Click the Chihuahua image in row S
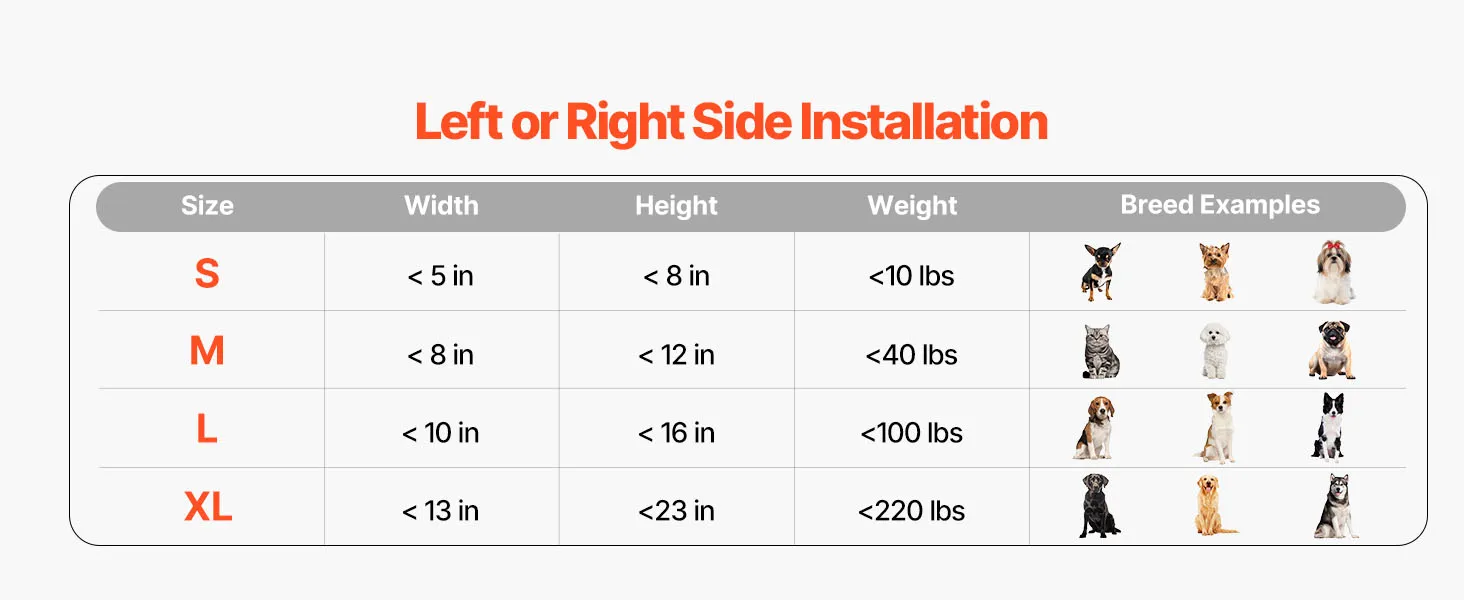 point(1100,272)
